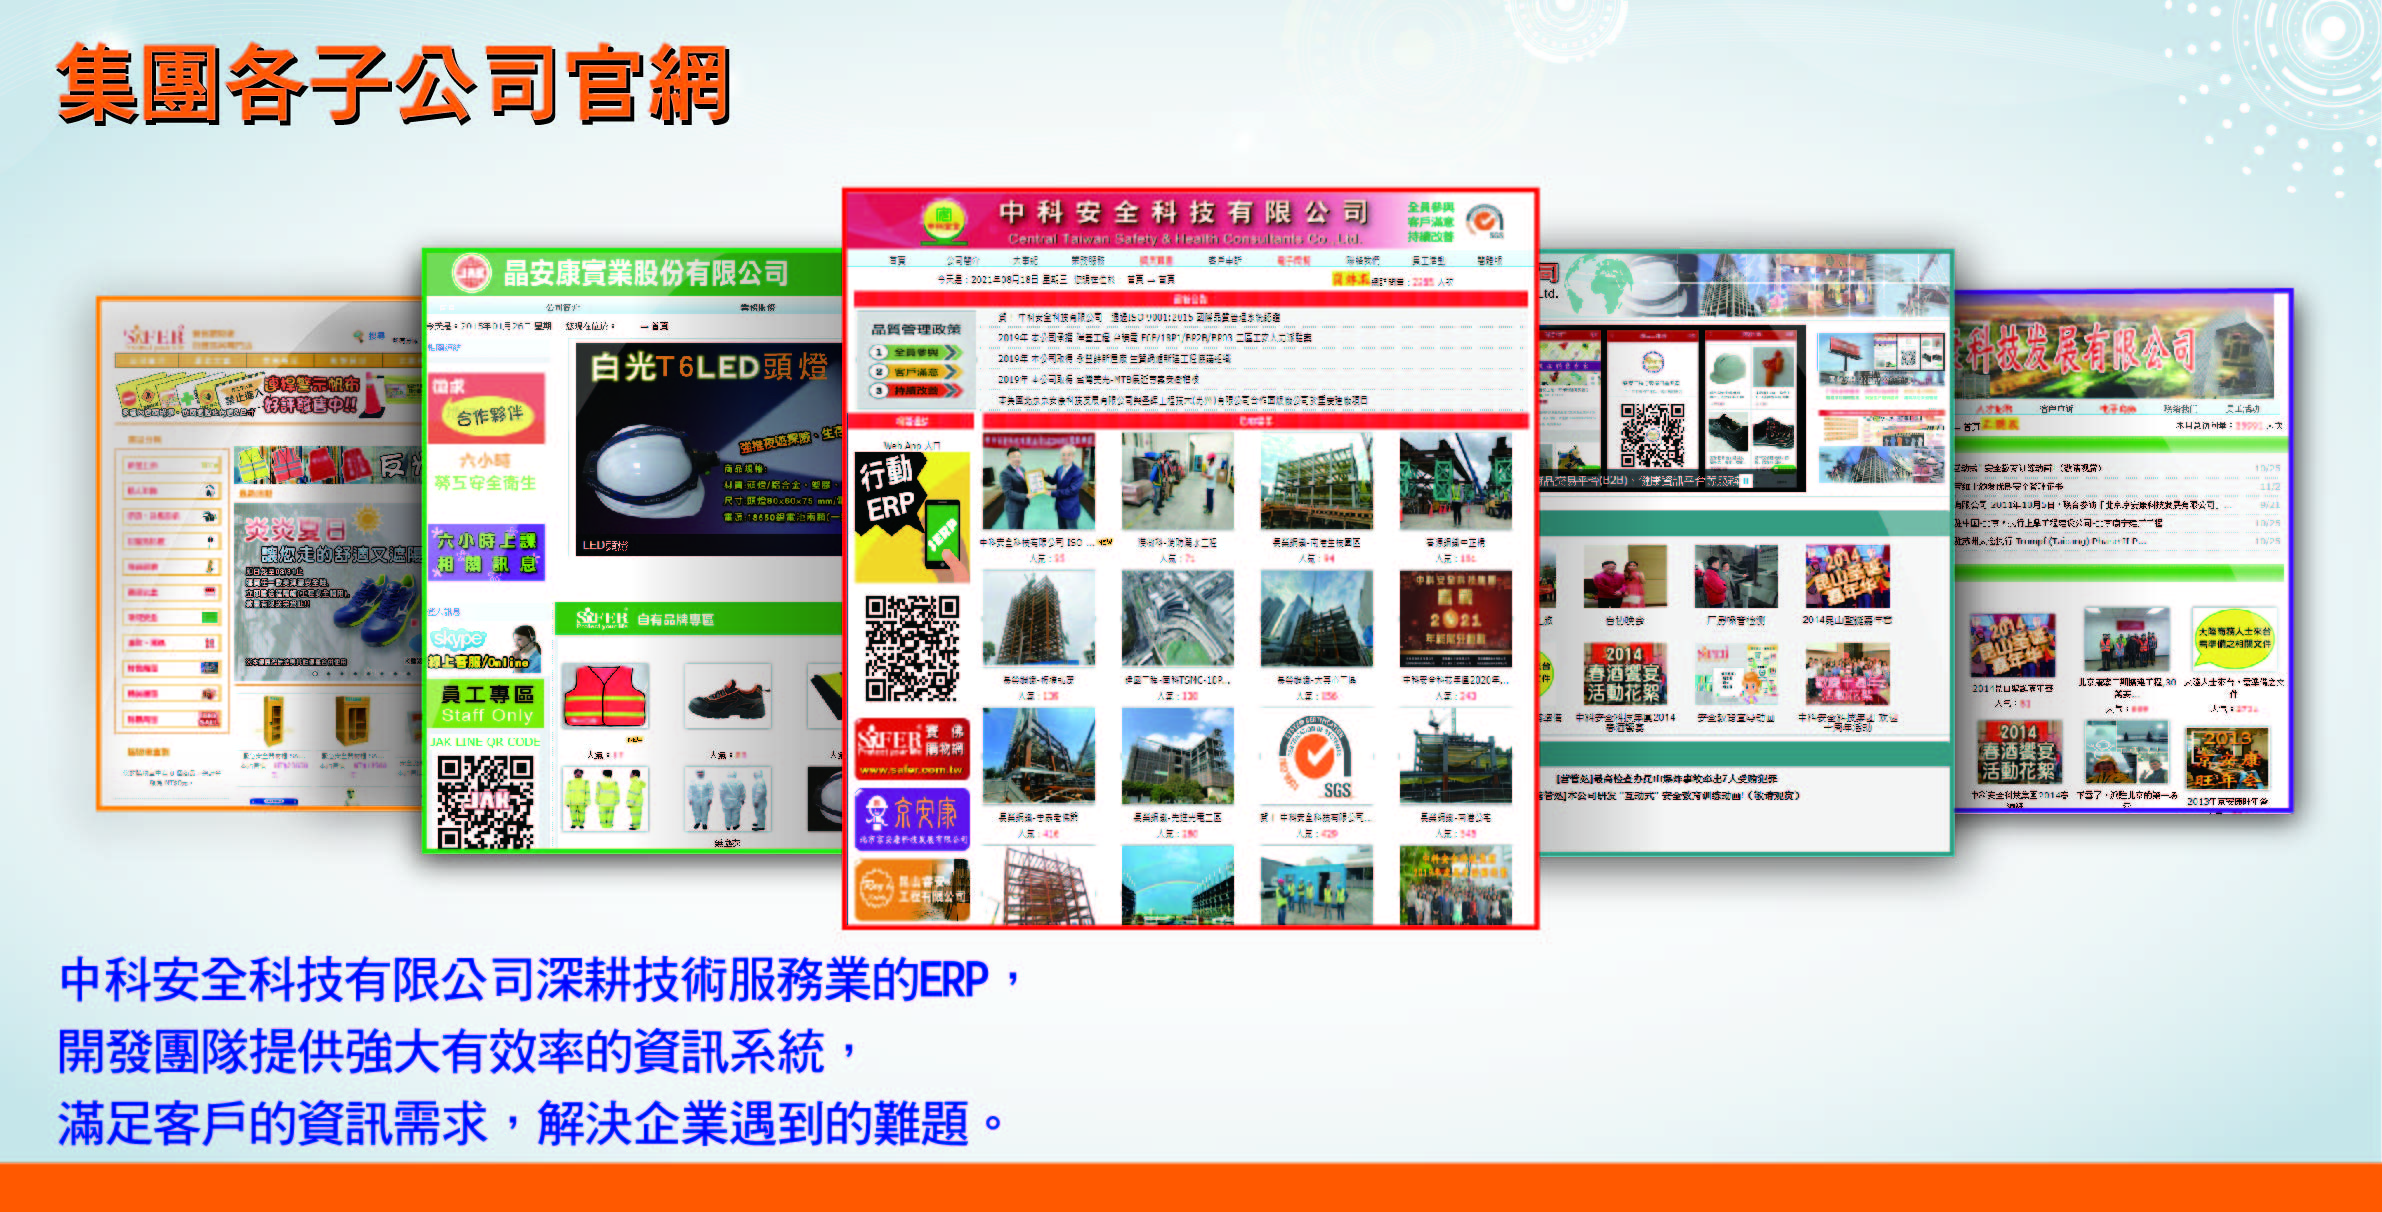The image size is (2382, 1212).
Task: Open the 炎炎夏日 blue sneakers banner
Action: point(328,590)
